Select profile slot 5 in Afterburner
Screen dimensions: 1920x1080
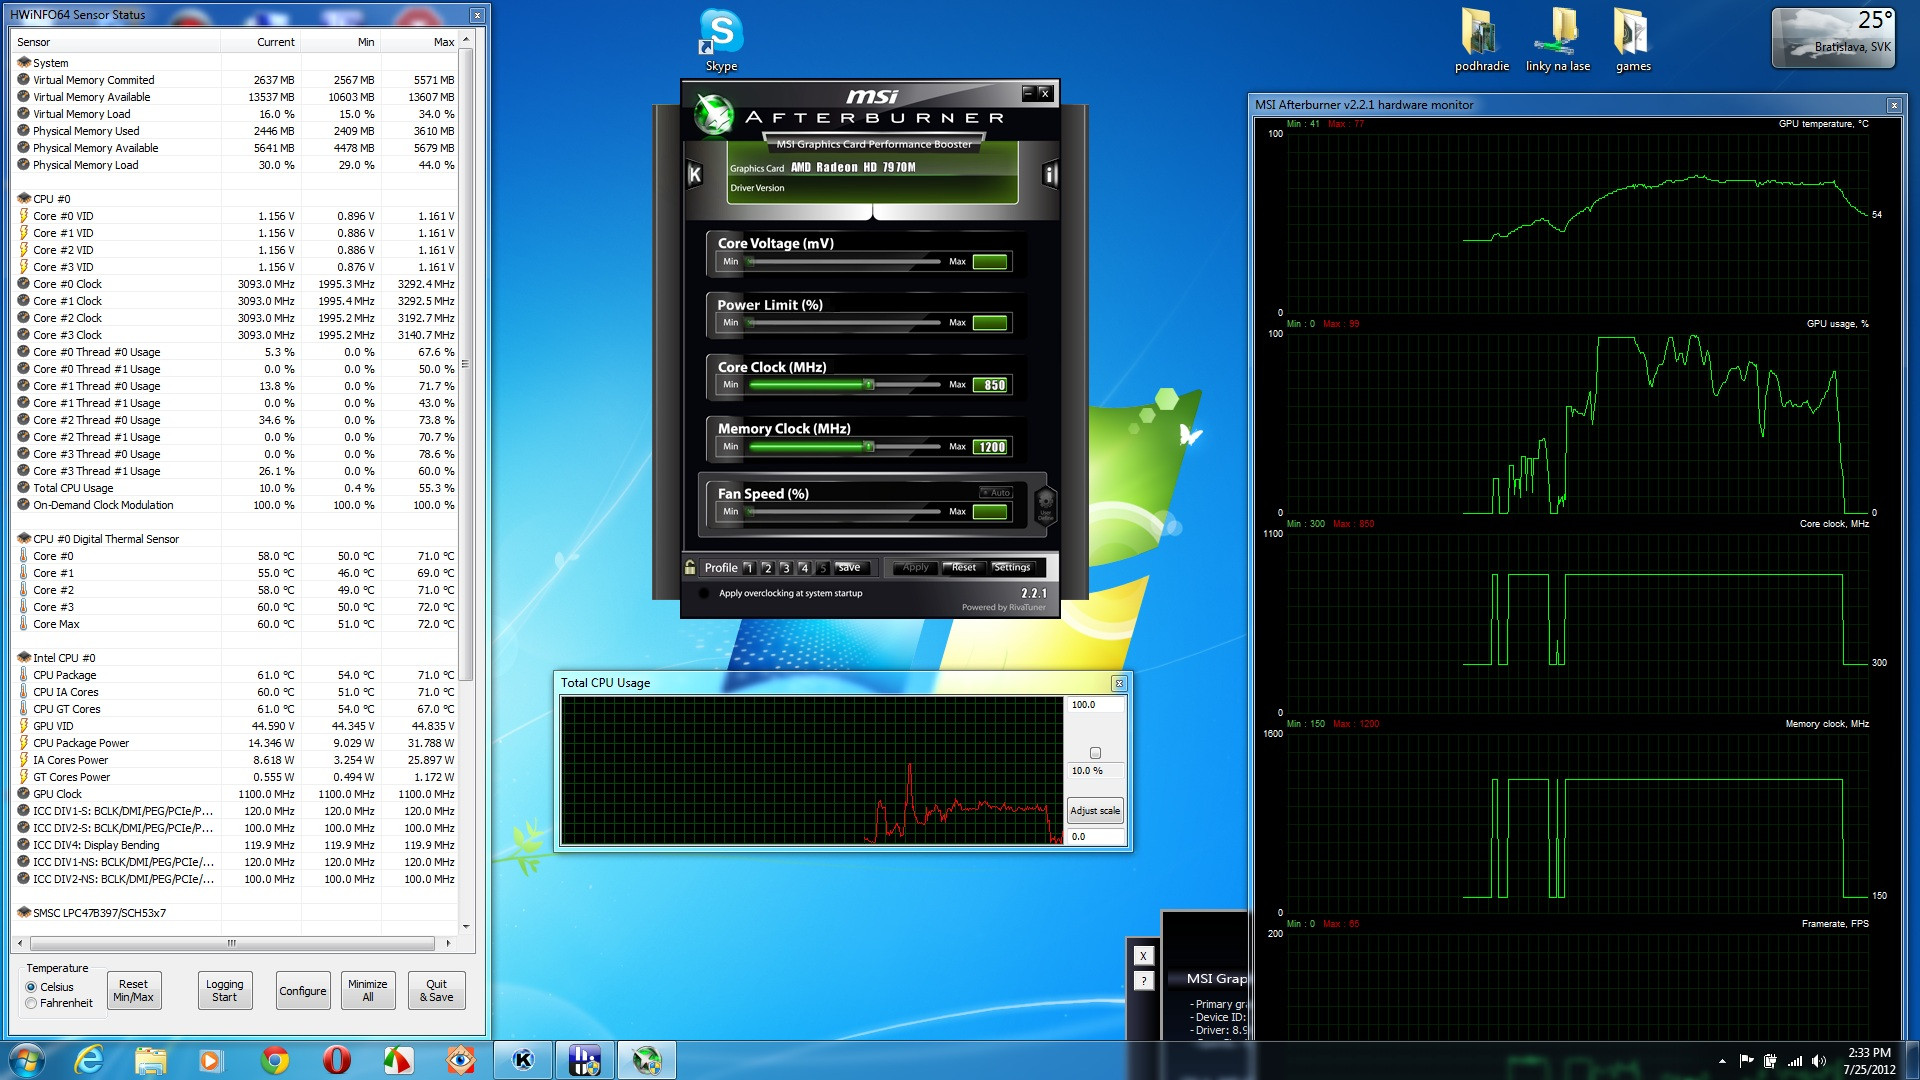pos(822,568)
